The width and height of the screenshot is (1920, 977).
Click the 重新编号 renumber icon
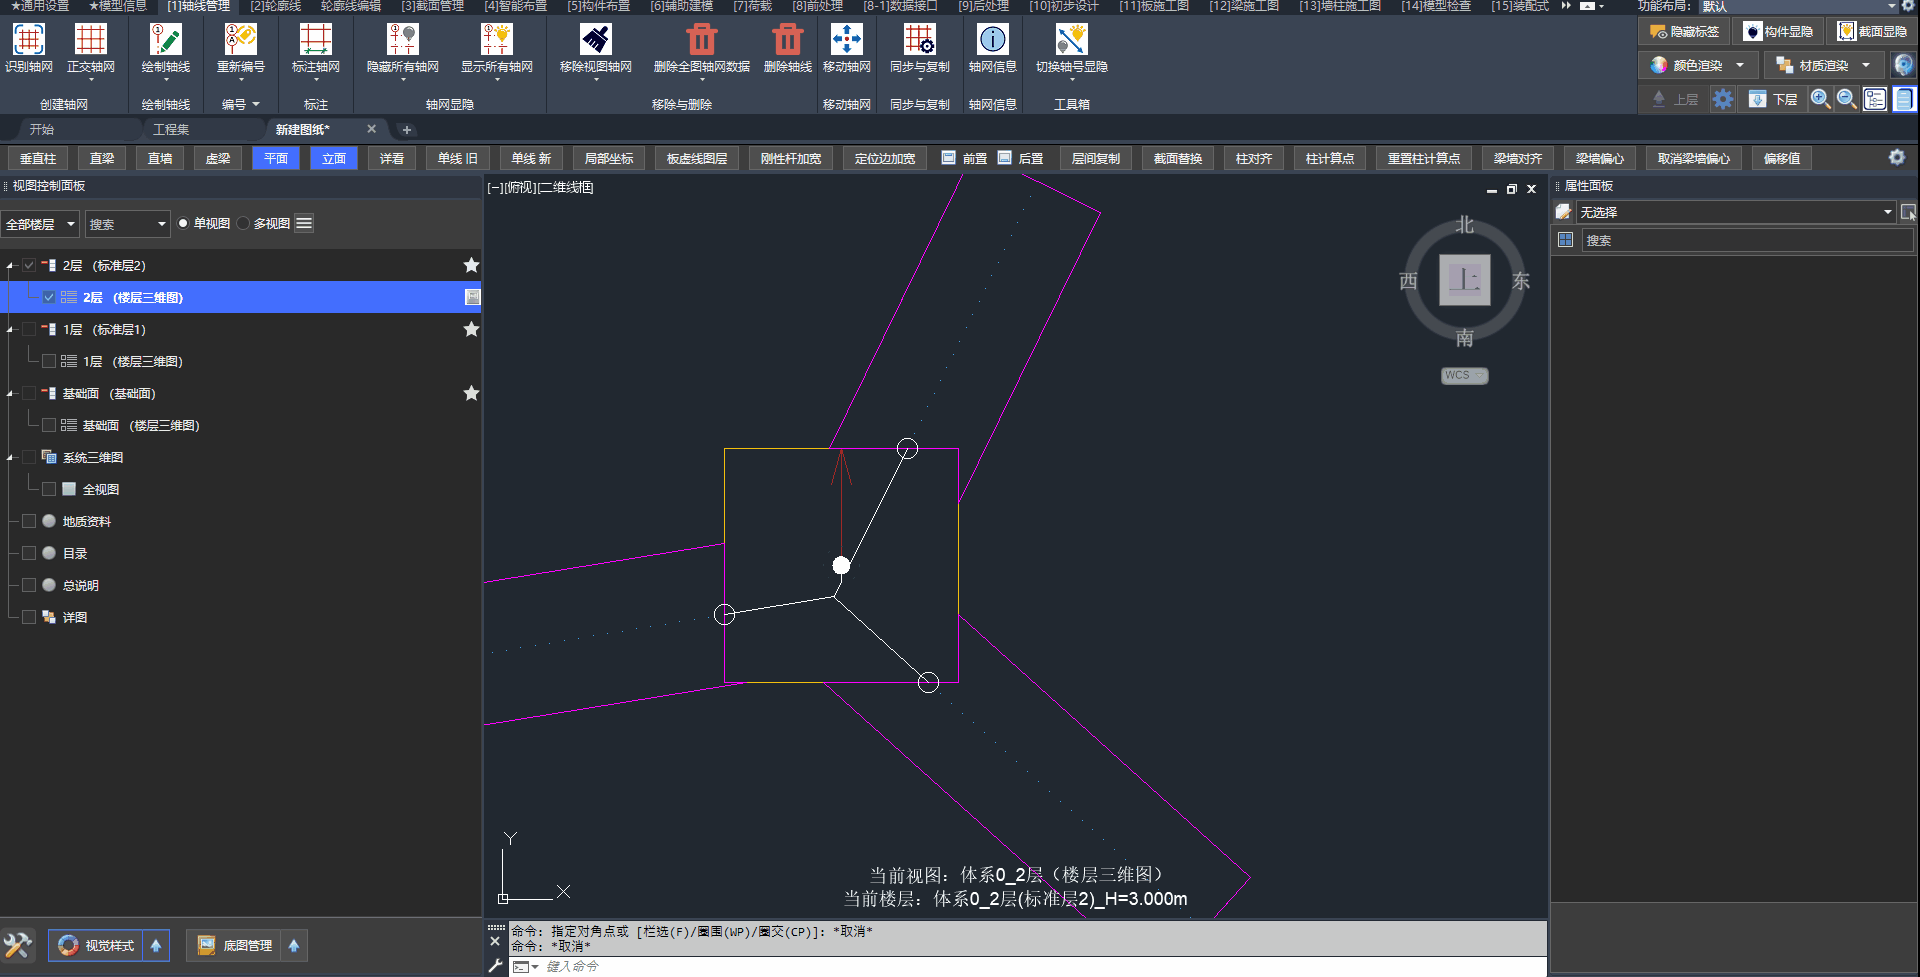(240, 40)
